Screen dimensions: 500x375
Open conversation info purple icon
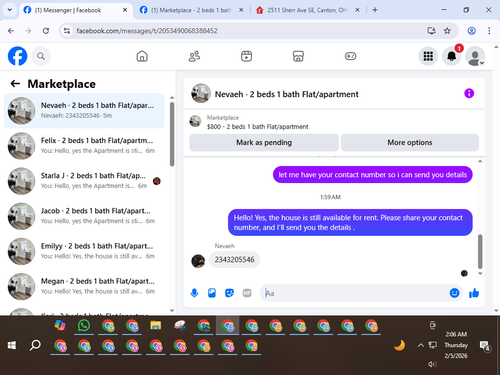[469, 93]
